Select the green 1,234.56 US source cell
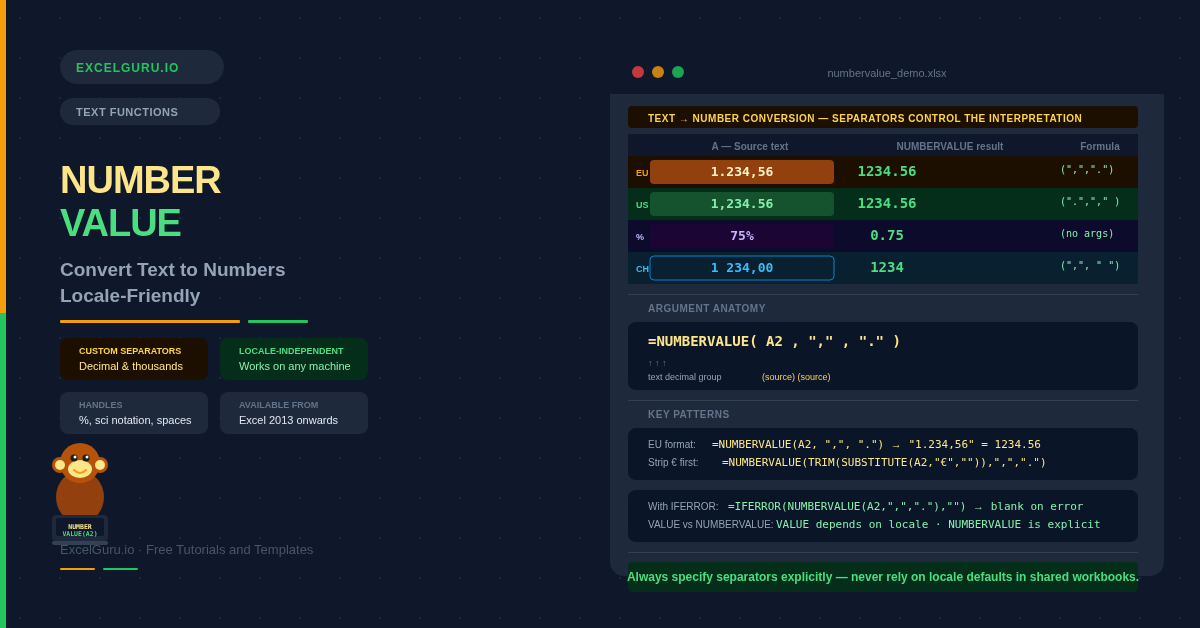The width and height of the screenshot is (1200, 628). [x=741, y=204]
